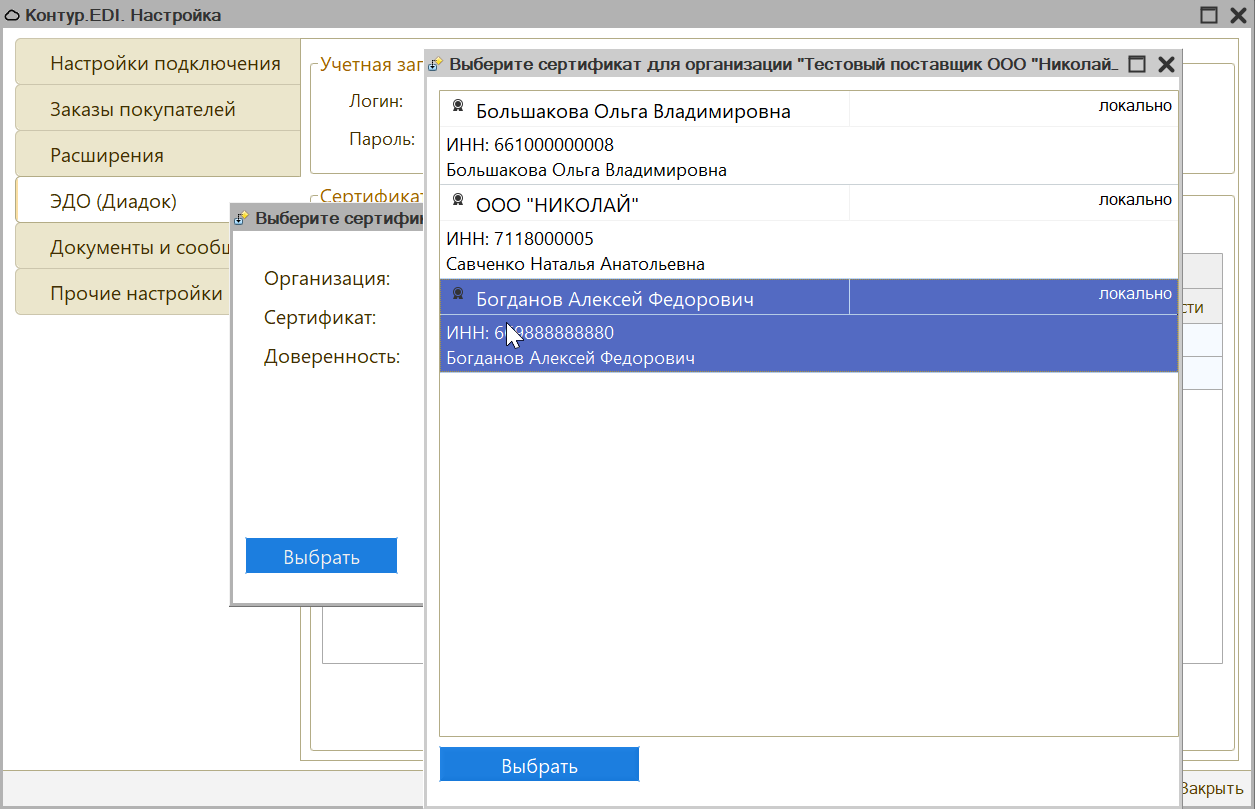Close the certificate selection dialog

pyautogui.click(x=1166, y=64)
